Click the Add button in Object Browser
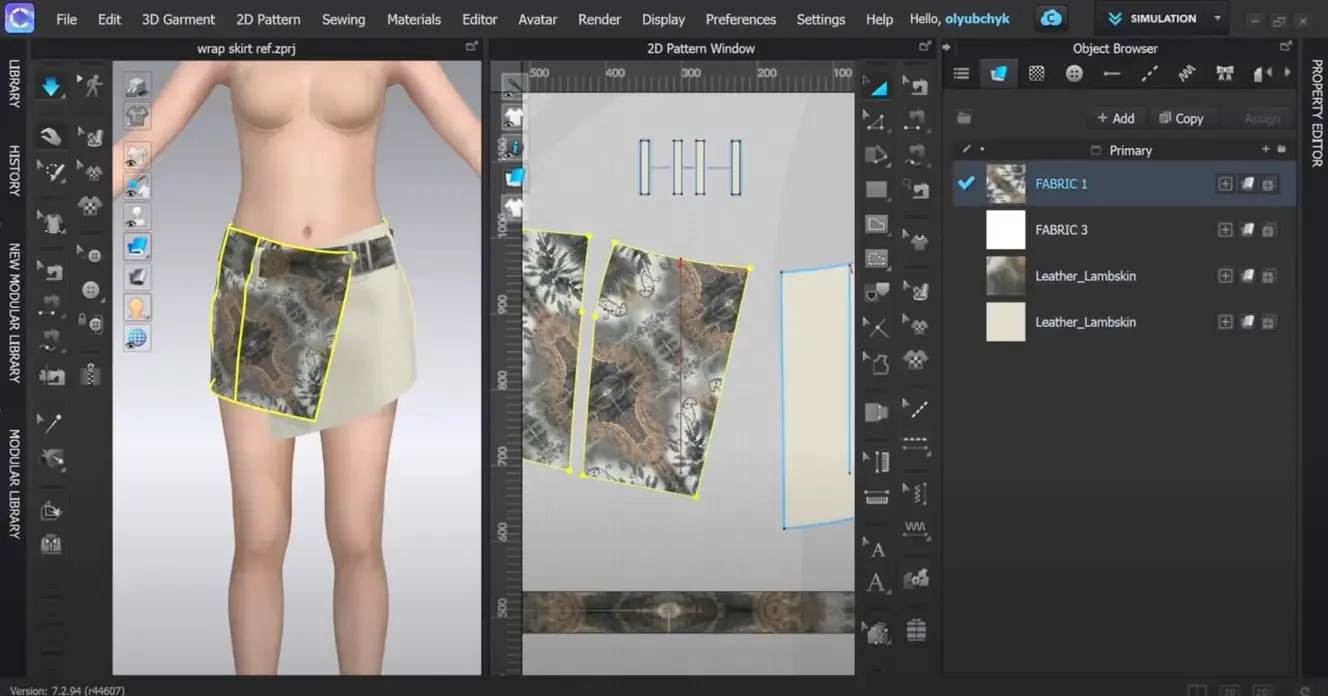The height and width of the screenshot is (696, 1328). pyautogui.click(x=1115, y=118)
